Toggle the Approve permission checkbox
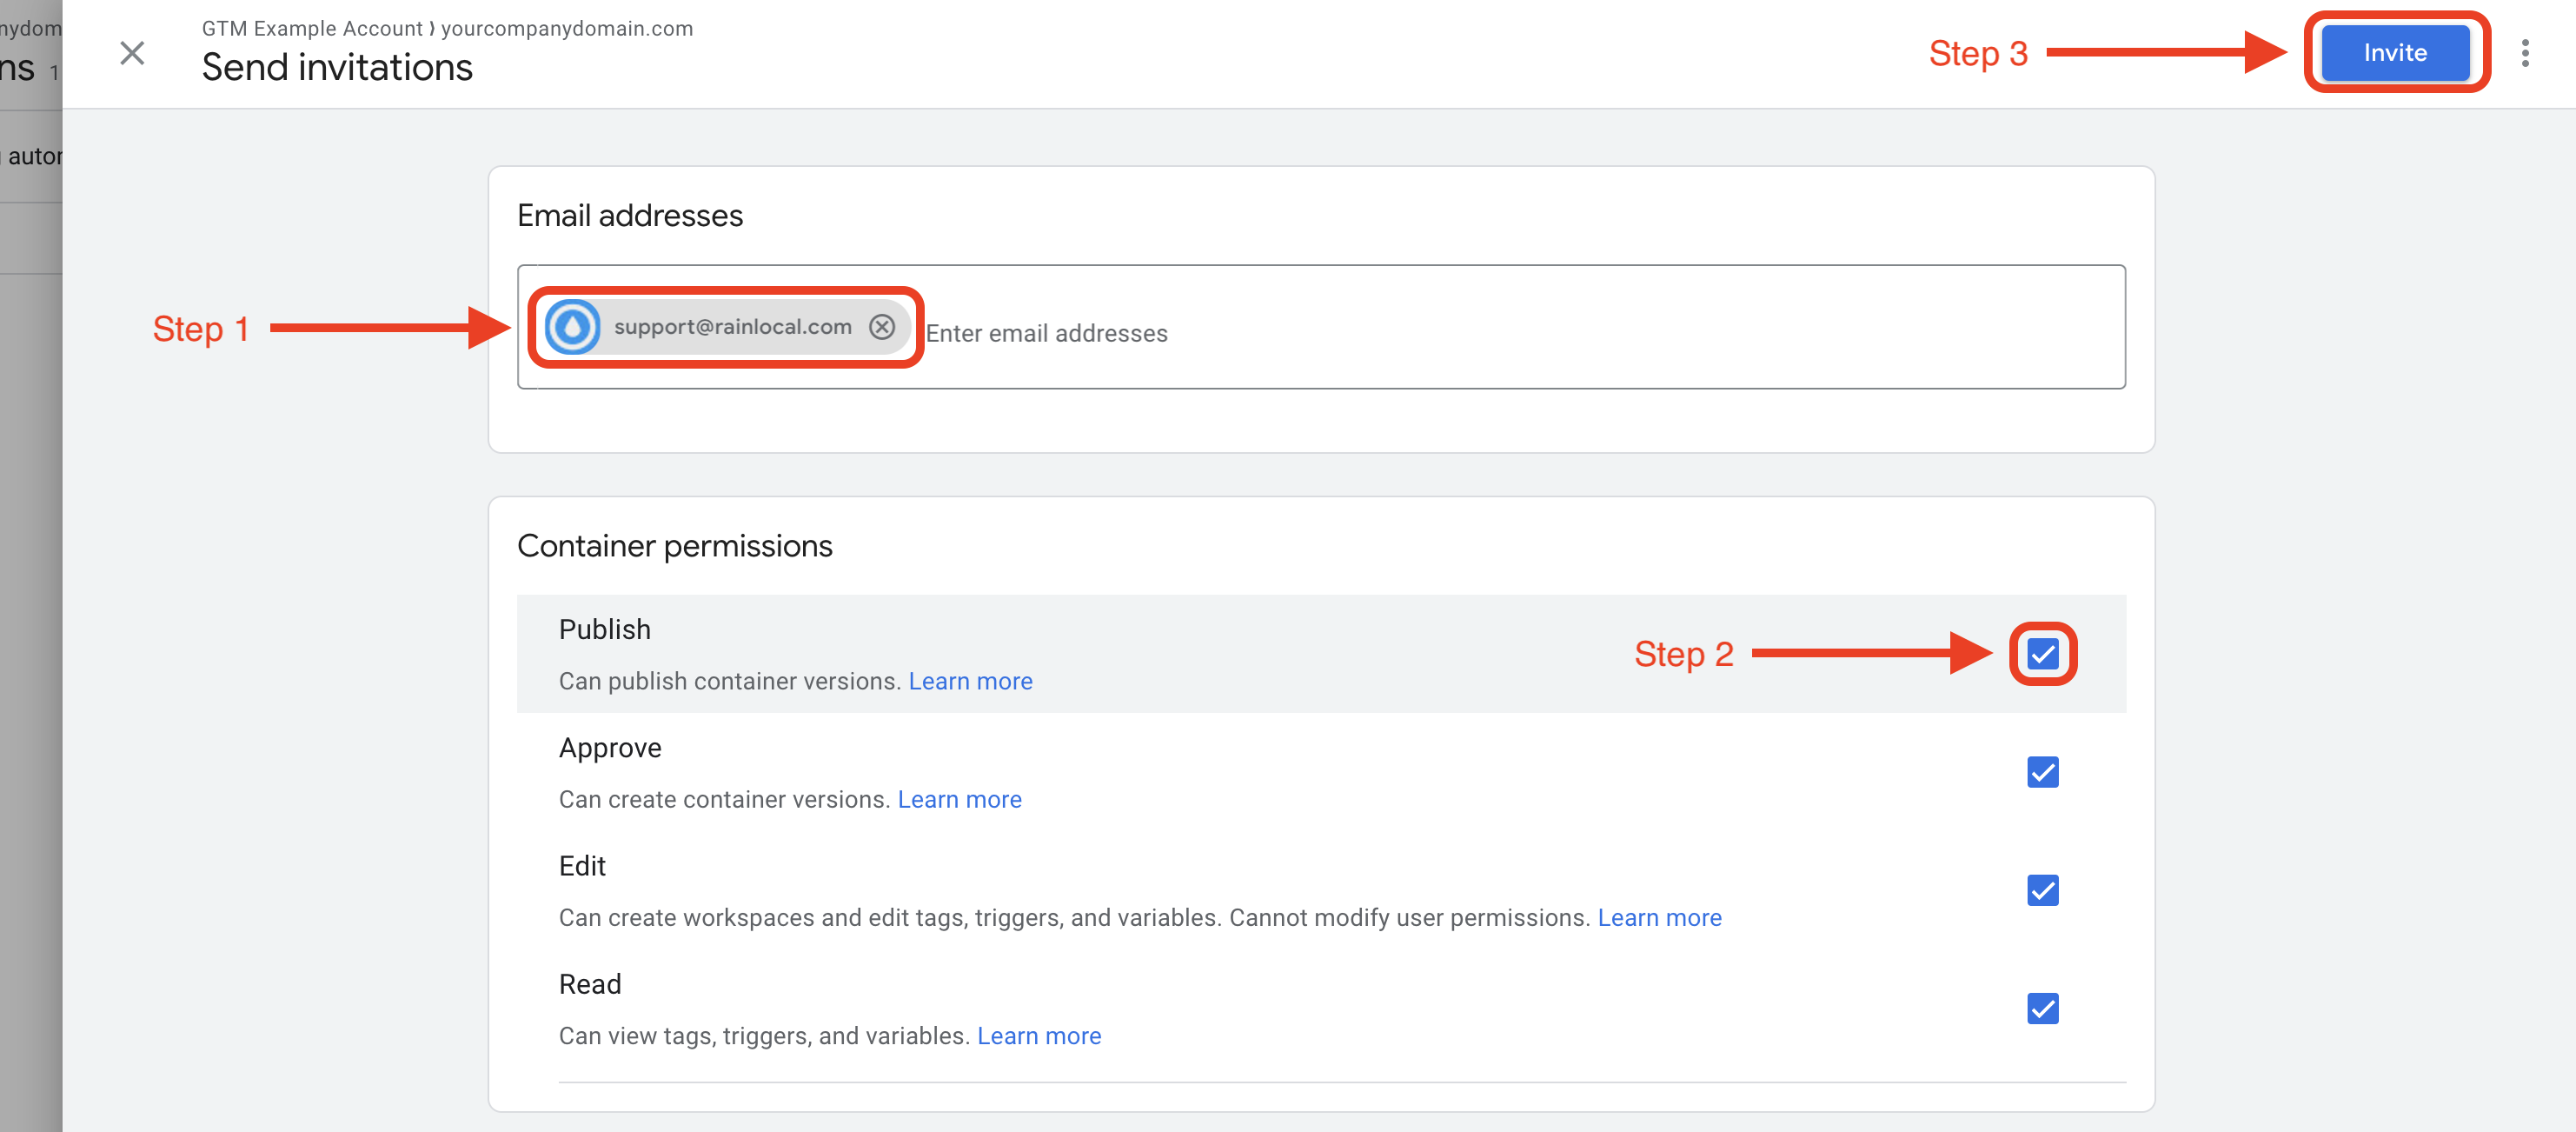2576x1132 pixels. pyautogui.click(x=2042, y=772)
